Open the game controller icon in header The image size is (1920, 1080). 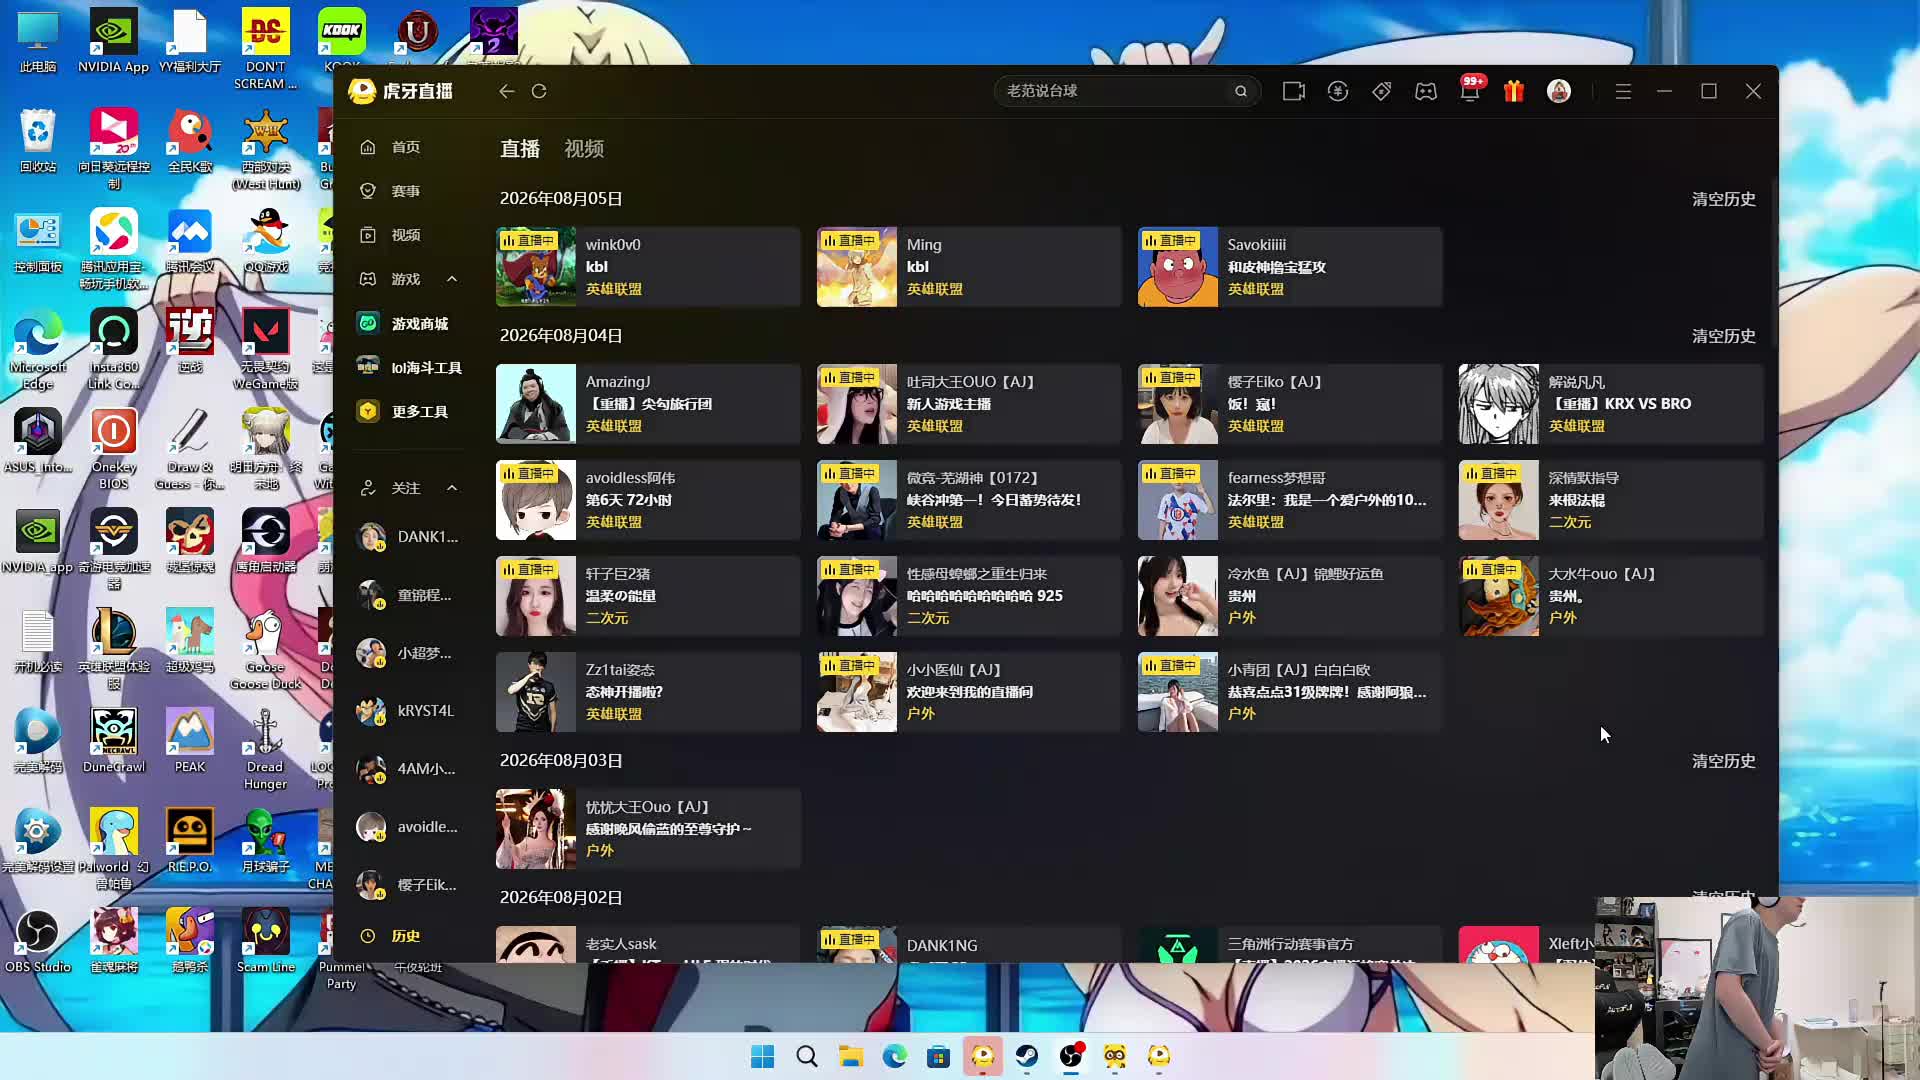pos(1426,91)
